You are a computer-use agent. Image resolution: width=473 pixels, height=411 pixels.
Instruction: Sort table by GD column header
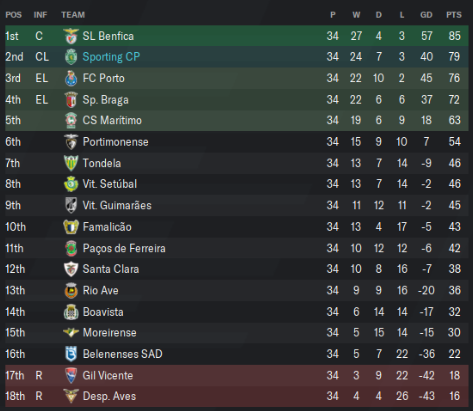(x=426, y=15)
